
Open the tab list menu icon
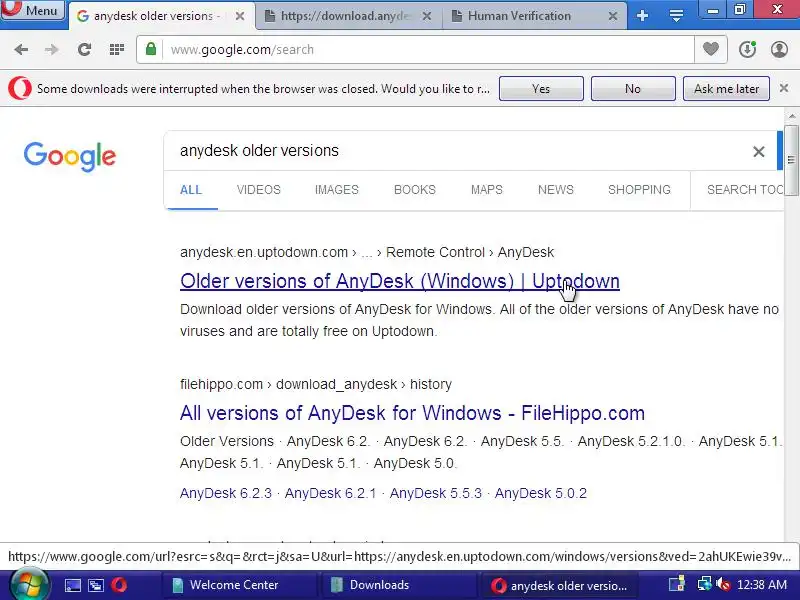[x=676, y=16]
